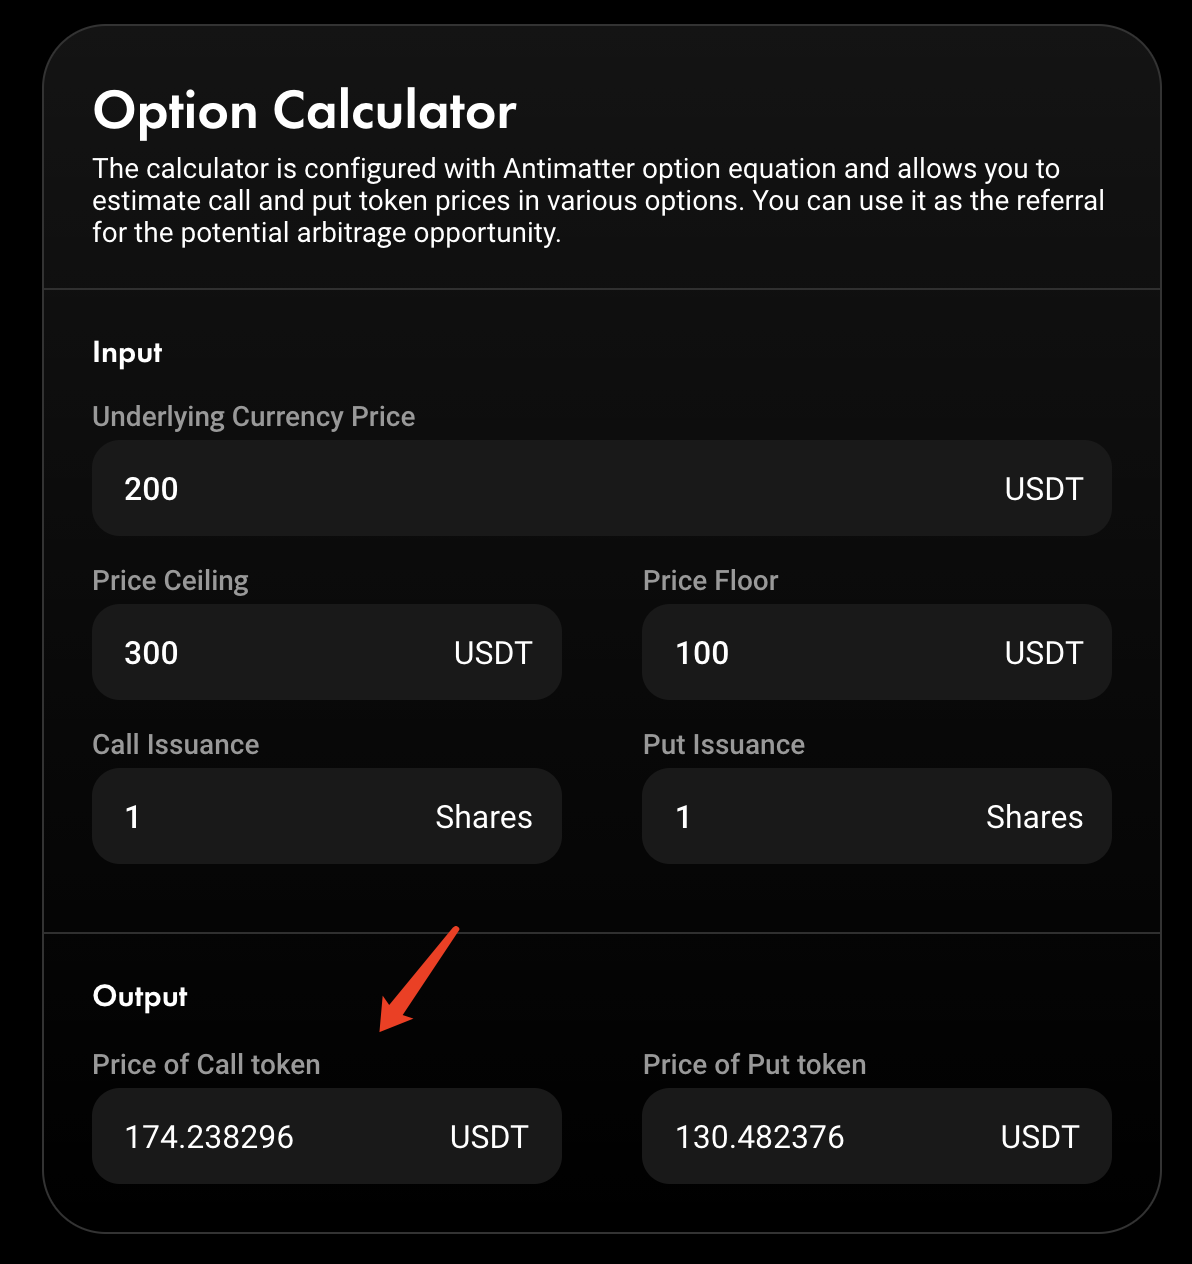Image resolution: width=1192 pixels, height=1264 pixels.
Task: Focus the Price Ceiling input with 300
Action: coord(326,652)
